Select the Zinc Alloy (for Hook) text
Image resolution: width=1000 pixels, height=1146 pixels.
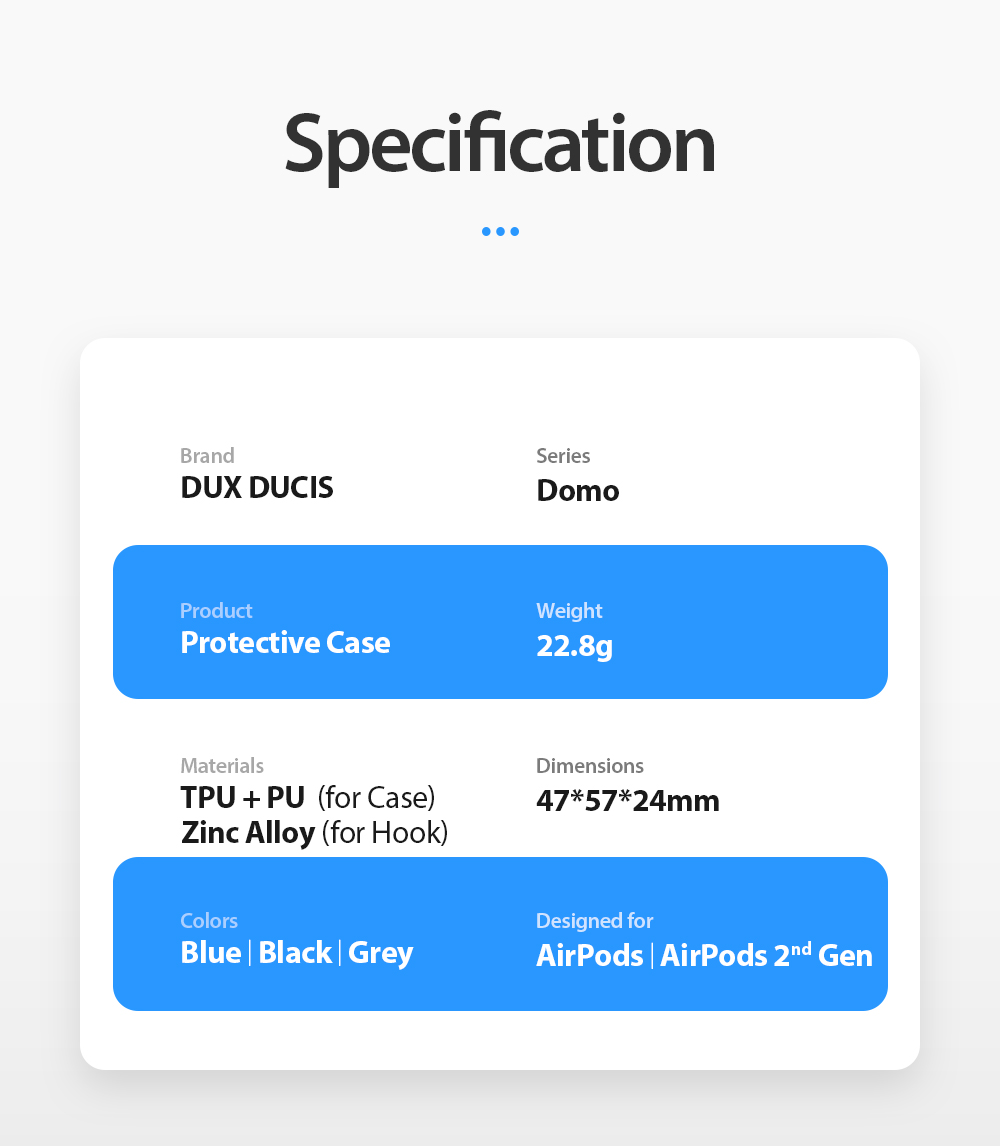pyautogui.click(x=314, y=833)
